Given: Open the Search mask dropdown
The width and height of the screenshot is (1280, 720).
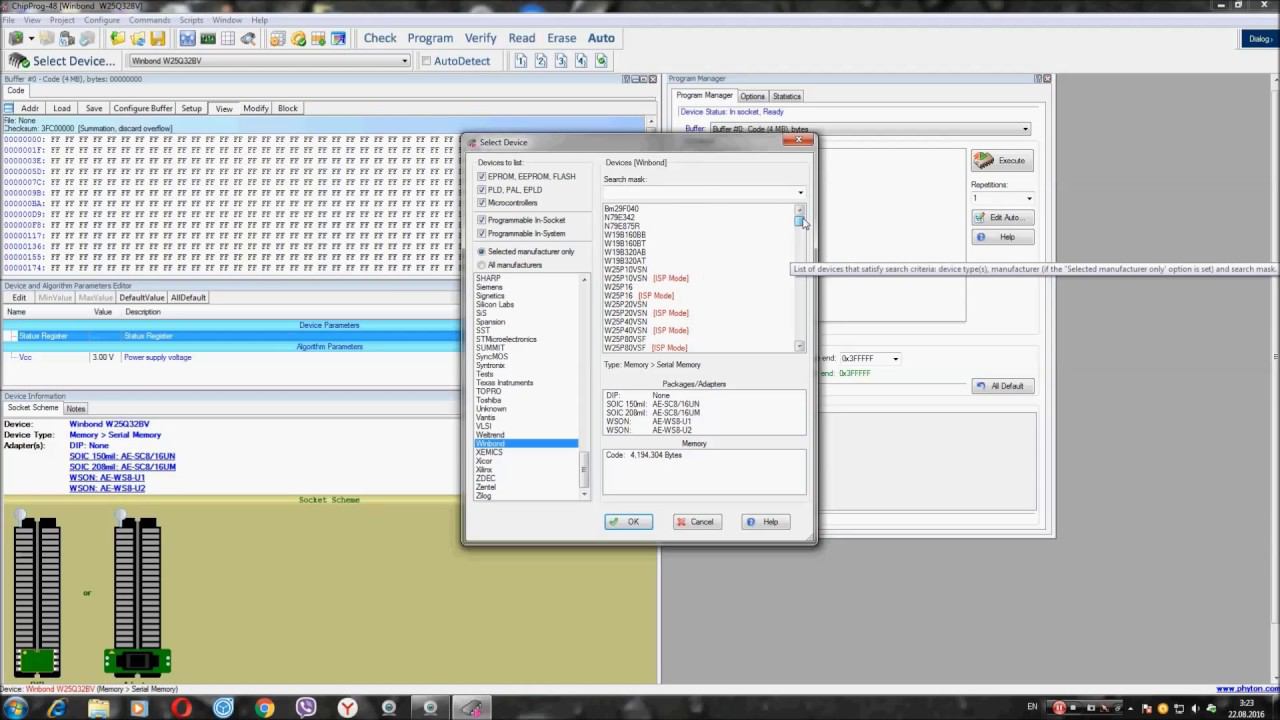Looking at the screenshot, I should click(x=800, y=192).
